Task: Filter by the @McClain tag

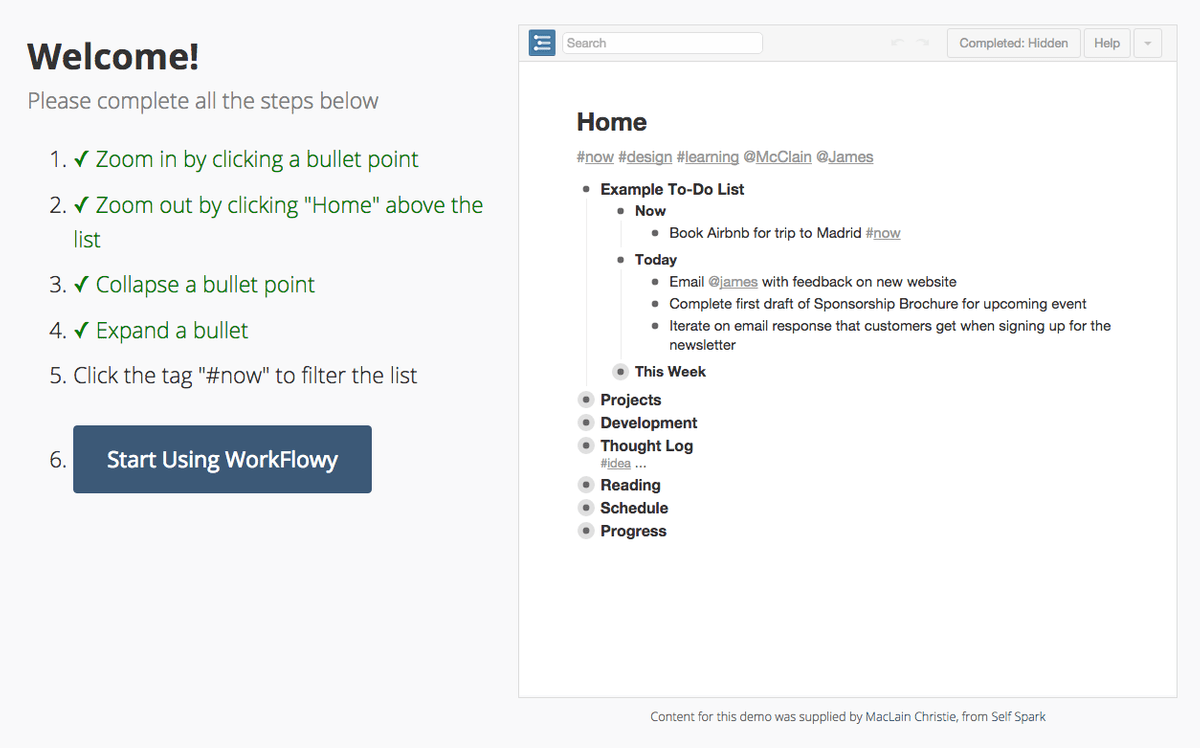Action: (x=777, y=157)
